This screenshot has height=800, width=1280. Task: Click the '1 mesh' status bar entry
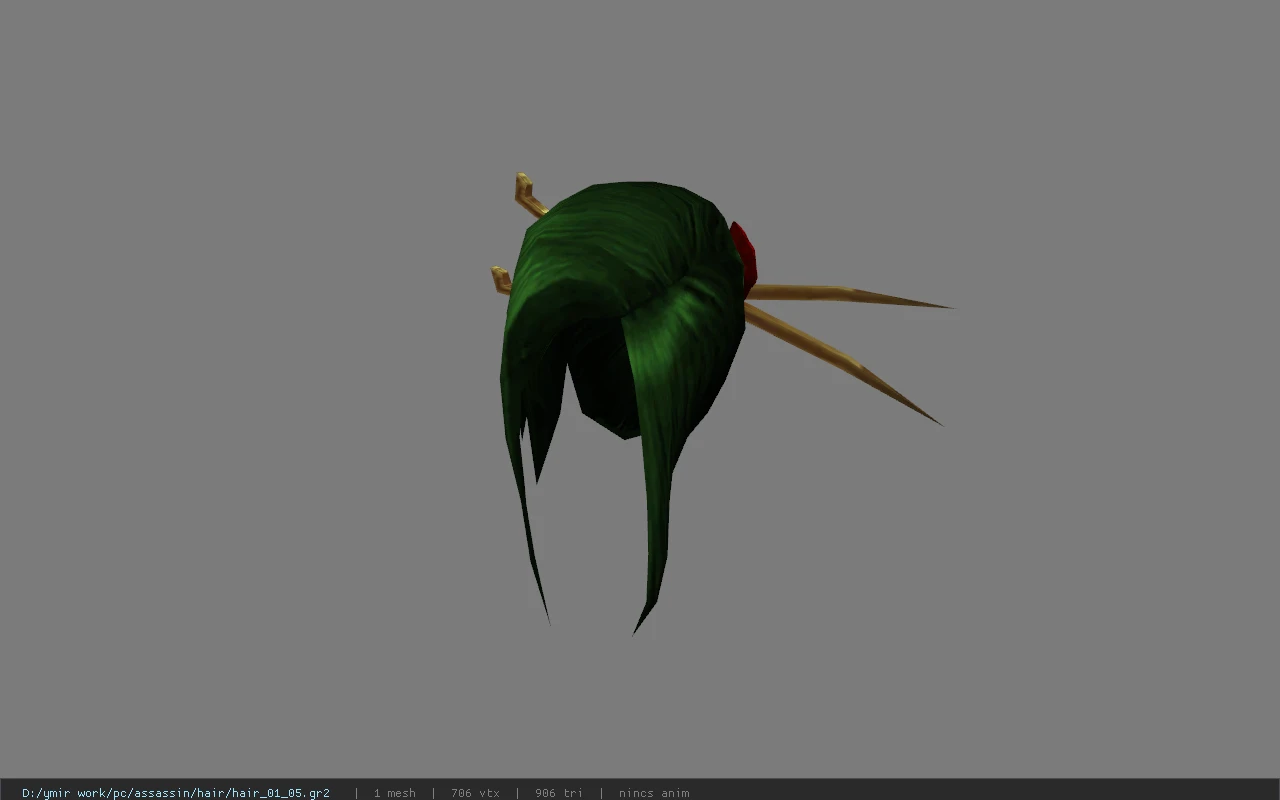(394, 793)
